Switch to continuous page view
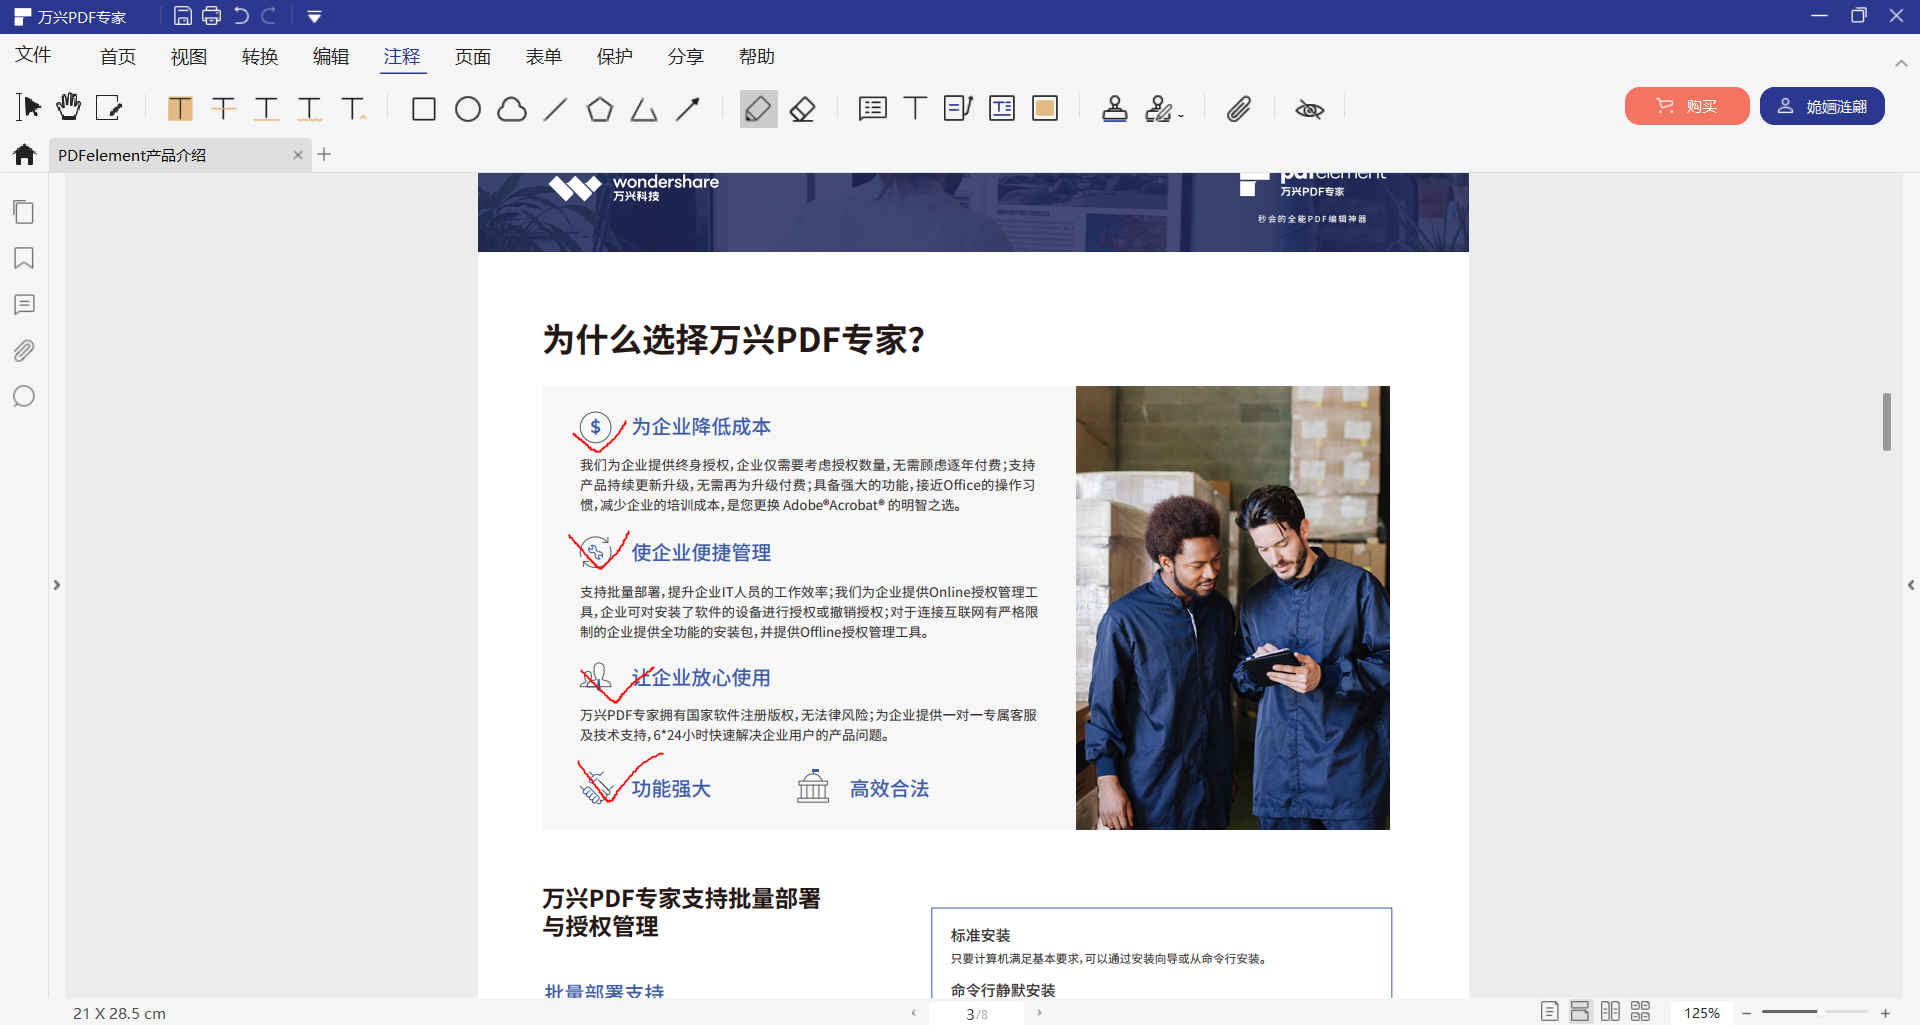The width and height of the screenshot is (1920, 1025). [x=1580, y=1012]
